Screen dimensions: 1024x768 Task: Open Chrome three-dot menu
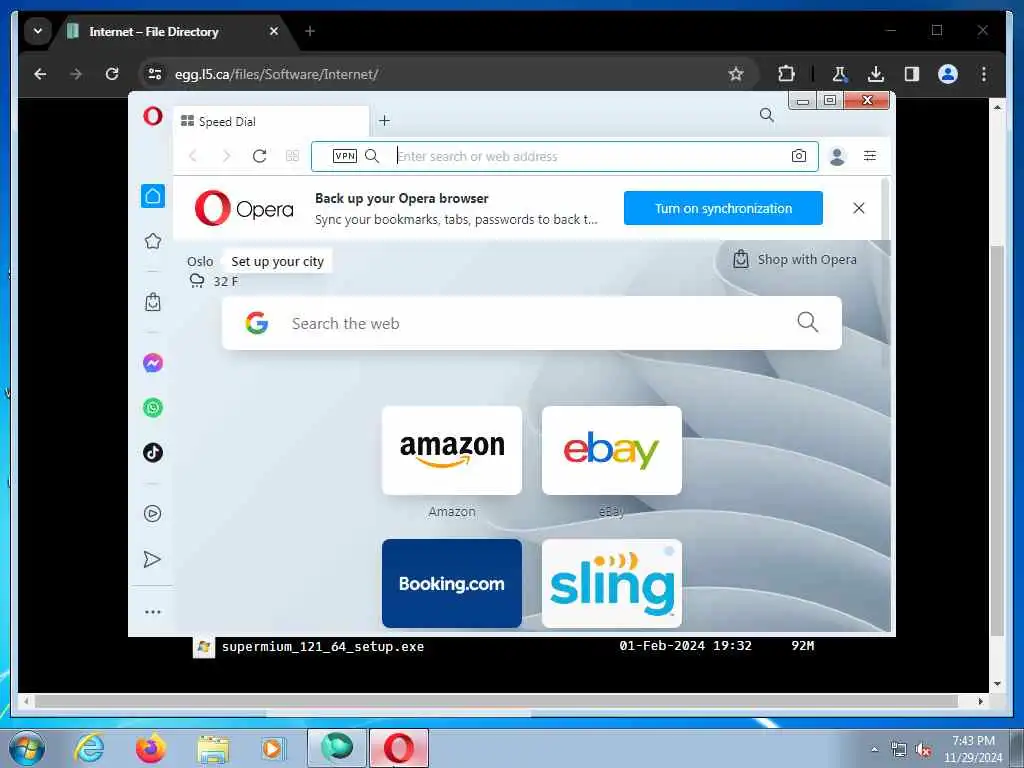[984, 74]
